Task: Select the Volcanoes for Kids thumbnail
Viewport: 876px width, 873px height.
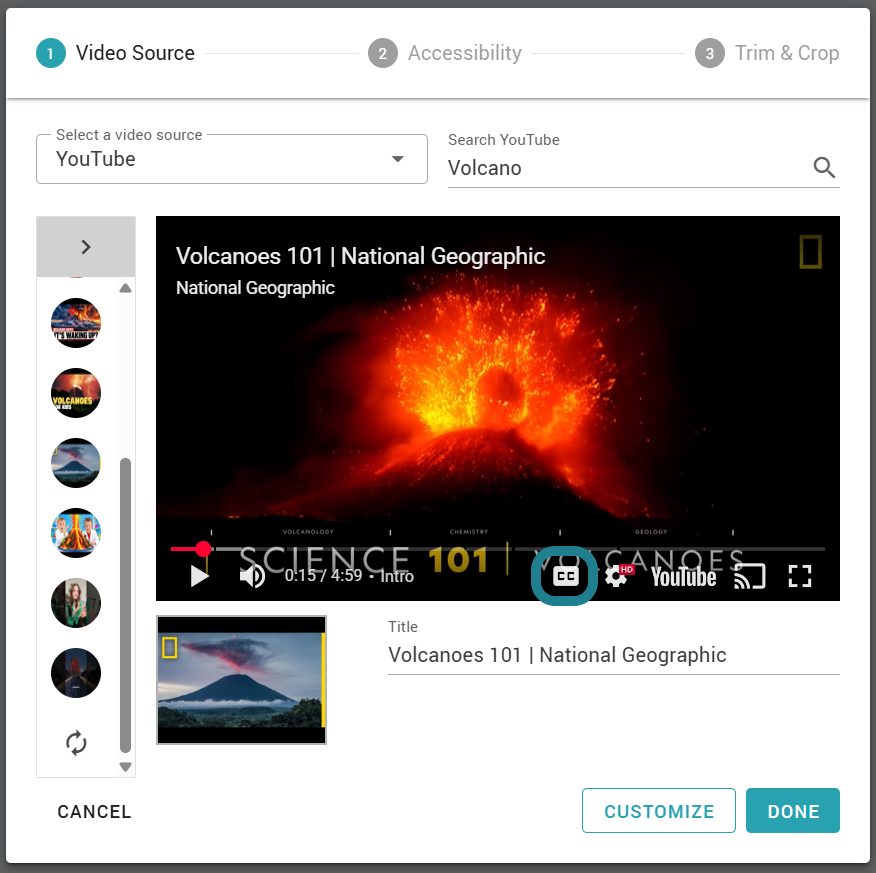Action: tap(76, 393)
